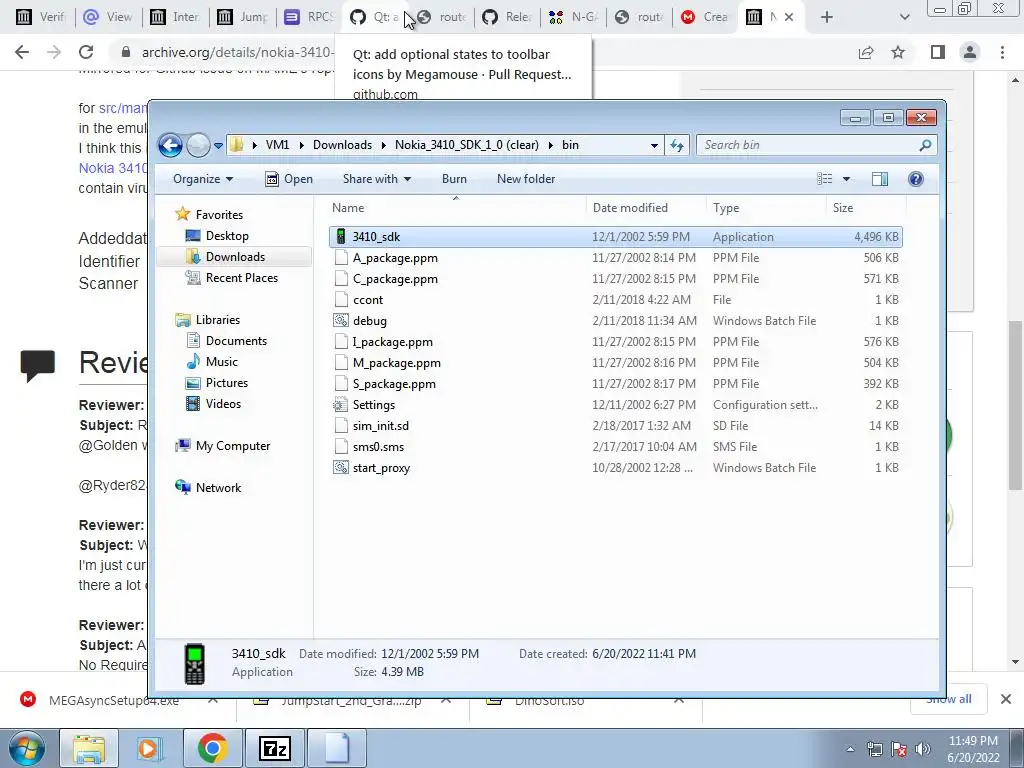Open the Share with dropdown

point(377,179)
